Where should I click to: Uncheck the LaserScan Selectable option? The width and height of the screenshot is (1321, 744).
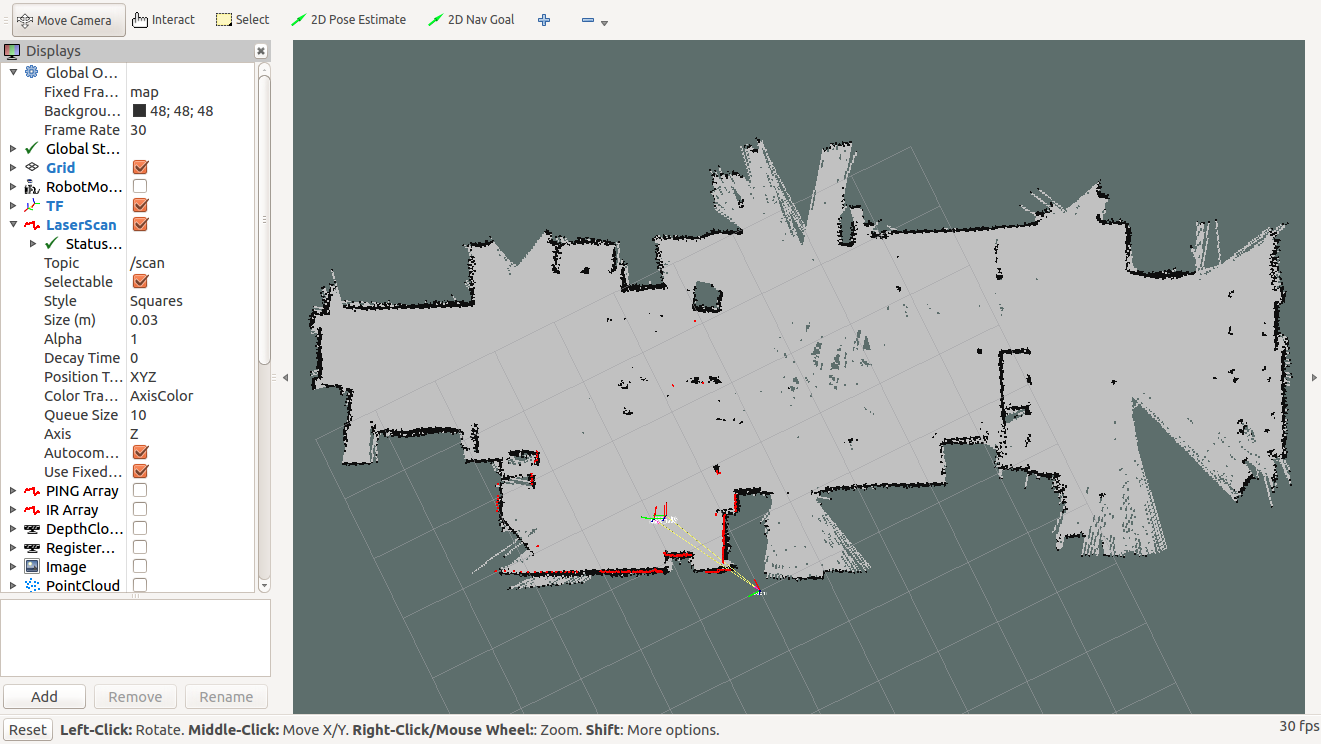click(140, 282)
